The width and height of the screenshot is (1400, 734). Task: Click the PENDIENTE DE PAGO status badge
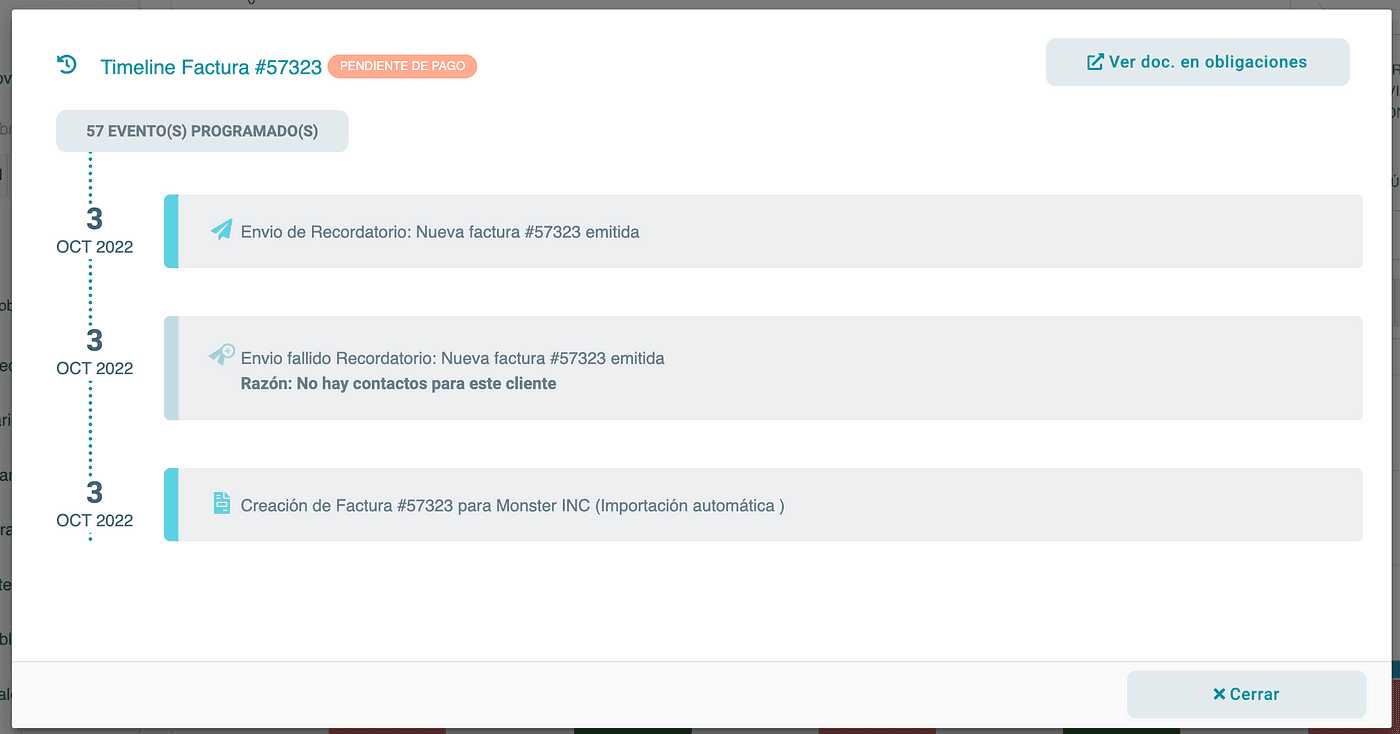pyautogui.click(x=402, y=66)
